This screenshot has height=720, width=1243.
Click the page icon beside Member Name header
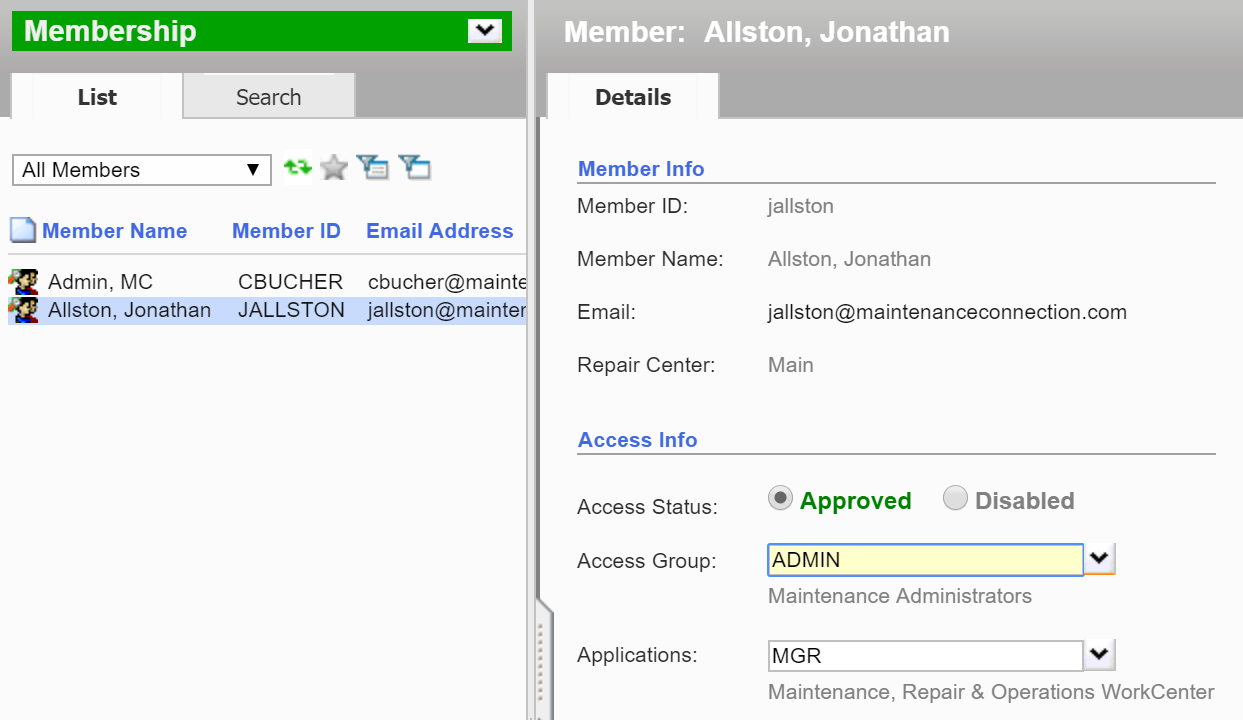coord(23,231)
